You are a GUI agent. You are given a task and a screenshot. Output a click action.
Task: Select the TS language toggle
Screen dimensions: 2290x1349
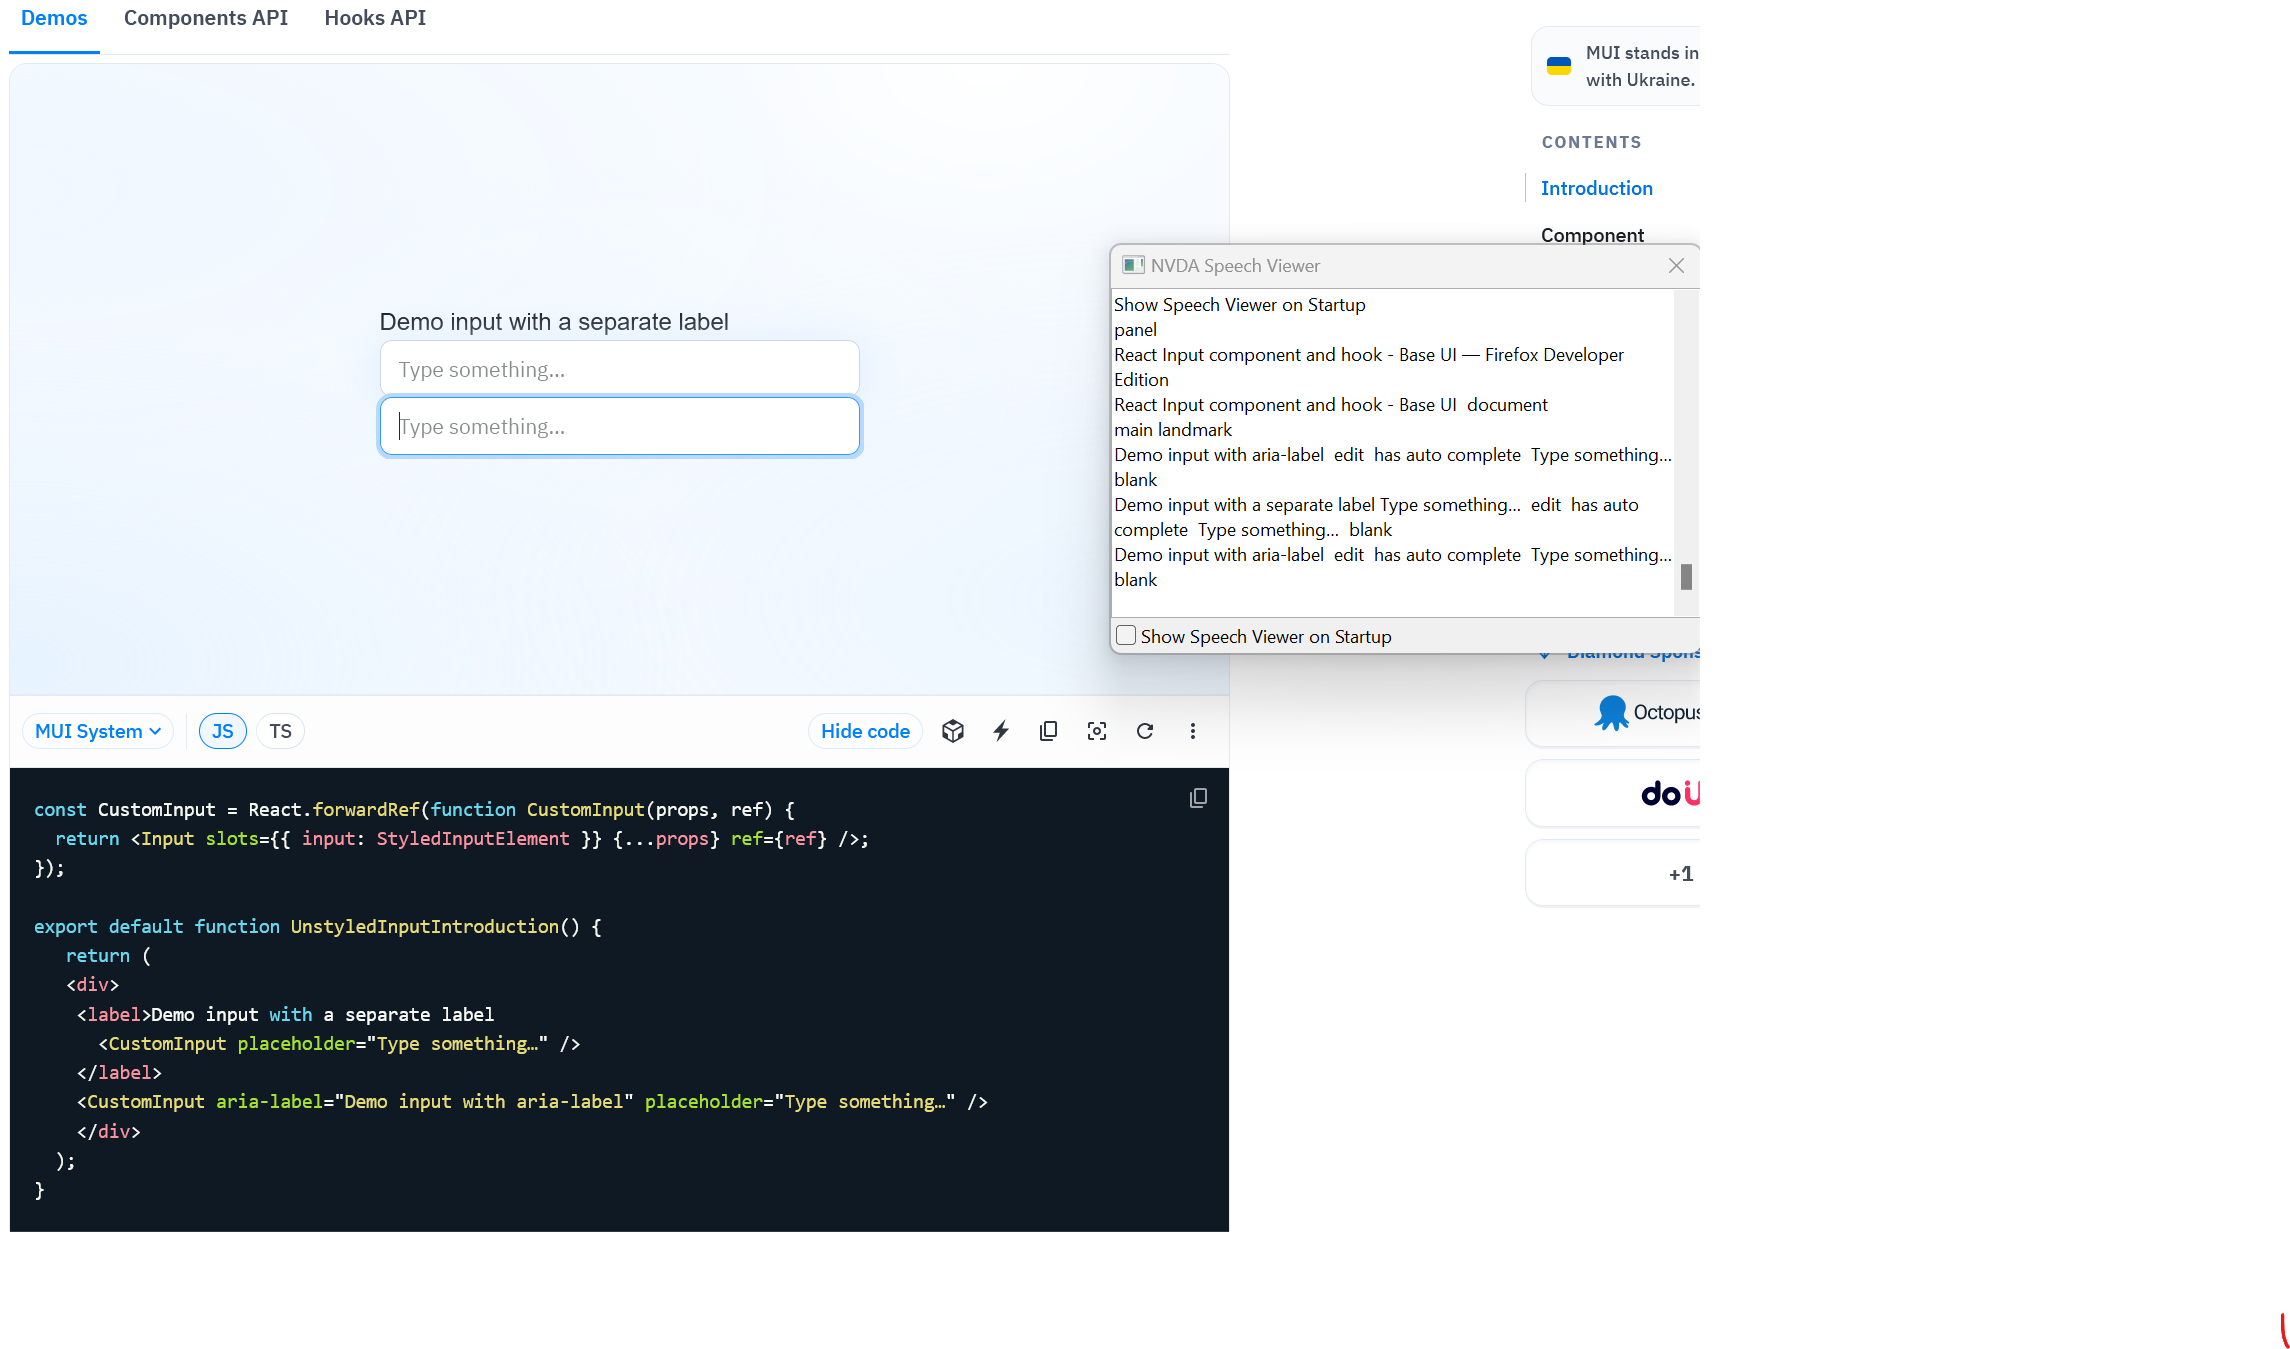coord(280,731)
